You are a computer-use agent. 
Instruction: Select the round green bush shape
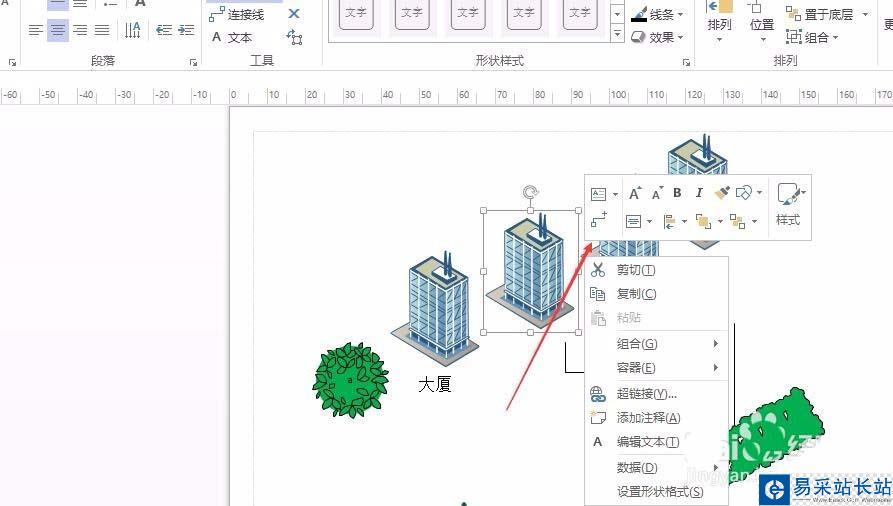pos(350,380)
